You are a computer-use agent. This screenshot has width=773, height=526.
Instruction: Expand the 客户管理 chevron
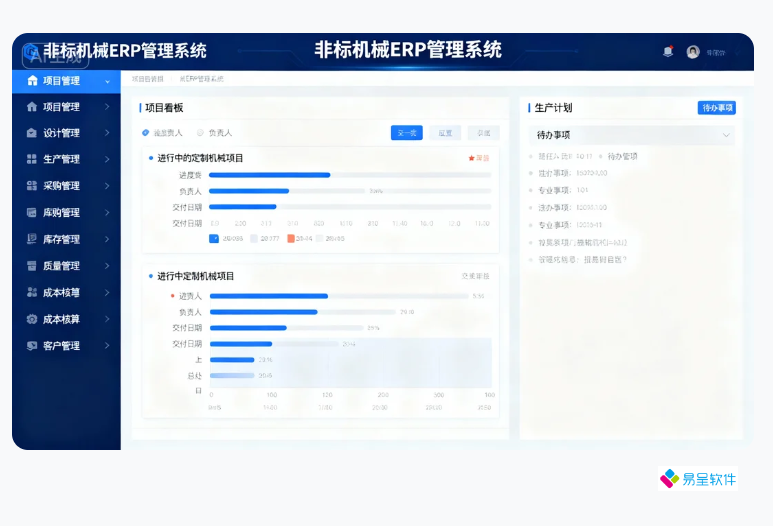click(107, 346)
